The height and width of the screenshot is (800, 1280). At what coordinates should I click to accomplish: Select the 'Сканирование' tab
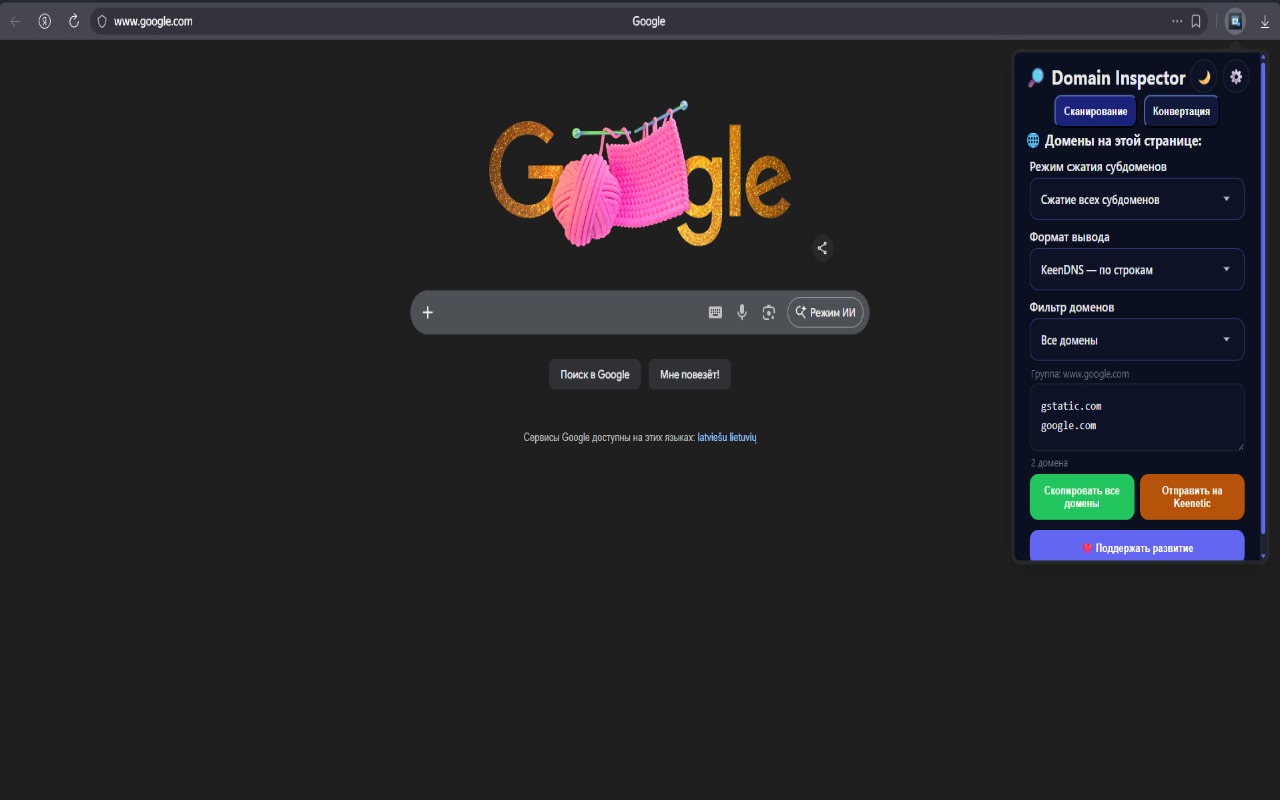(x=1094, y=111)
